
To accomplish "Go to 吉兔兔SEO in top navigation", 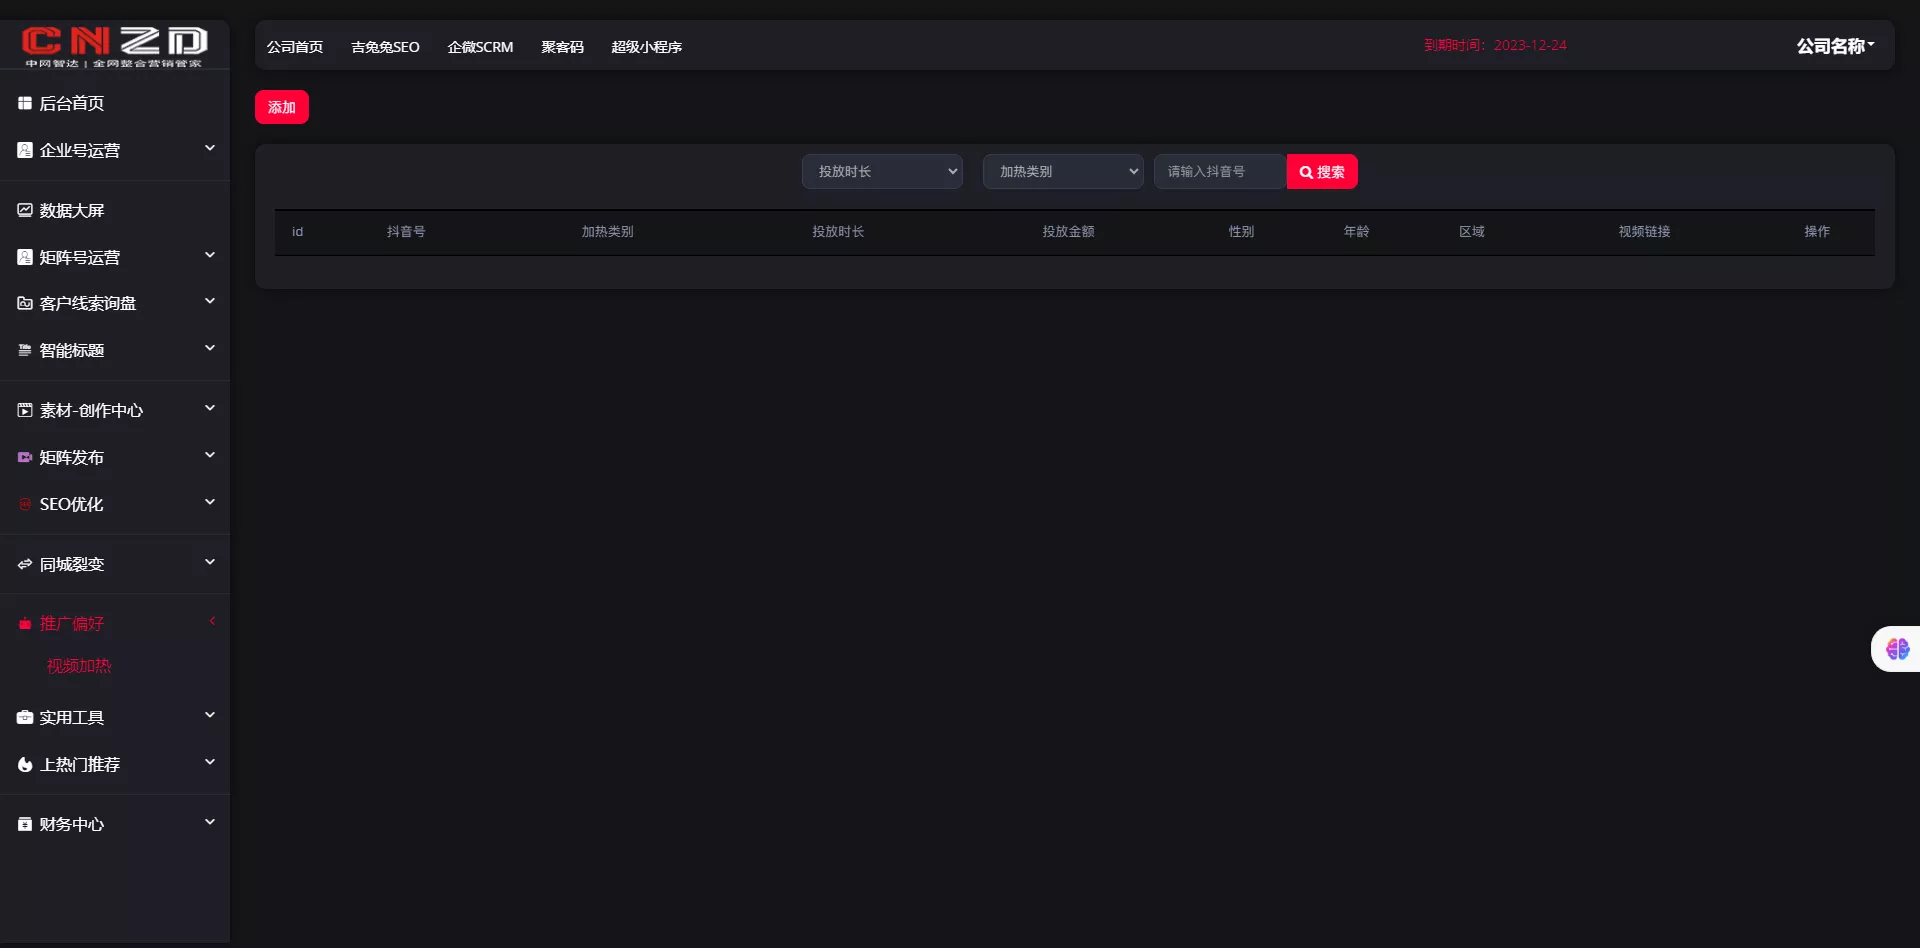I will coord(385,47).
